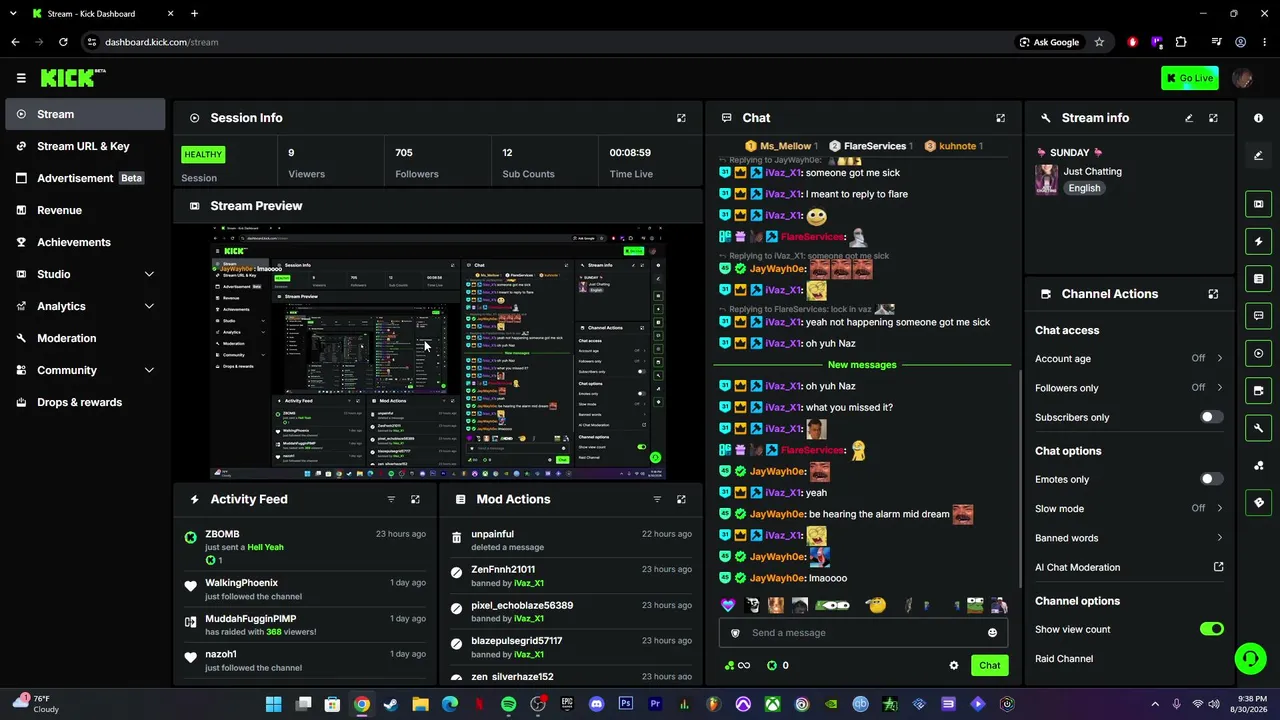Open the Slow mode setting chevron
This screenshot has width=1280, height=720.
click(x=1219, y=508)
